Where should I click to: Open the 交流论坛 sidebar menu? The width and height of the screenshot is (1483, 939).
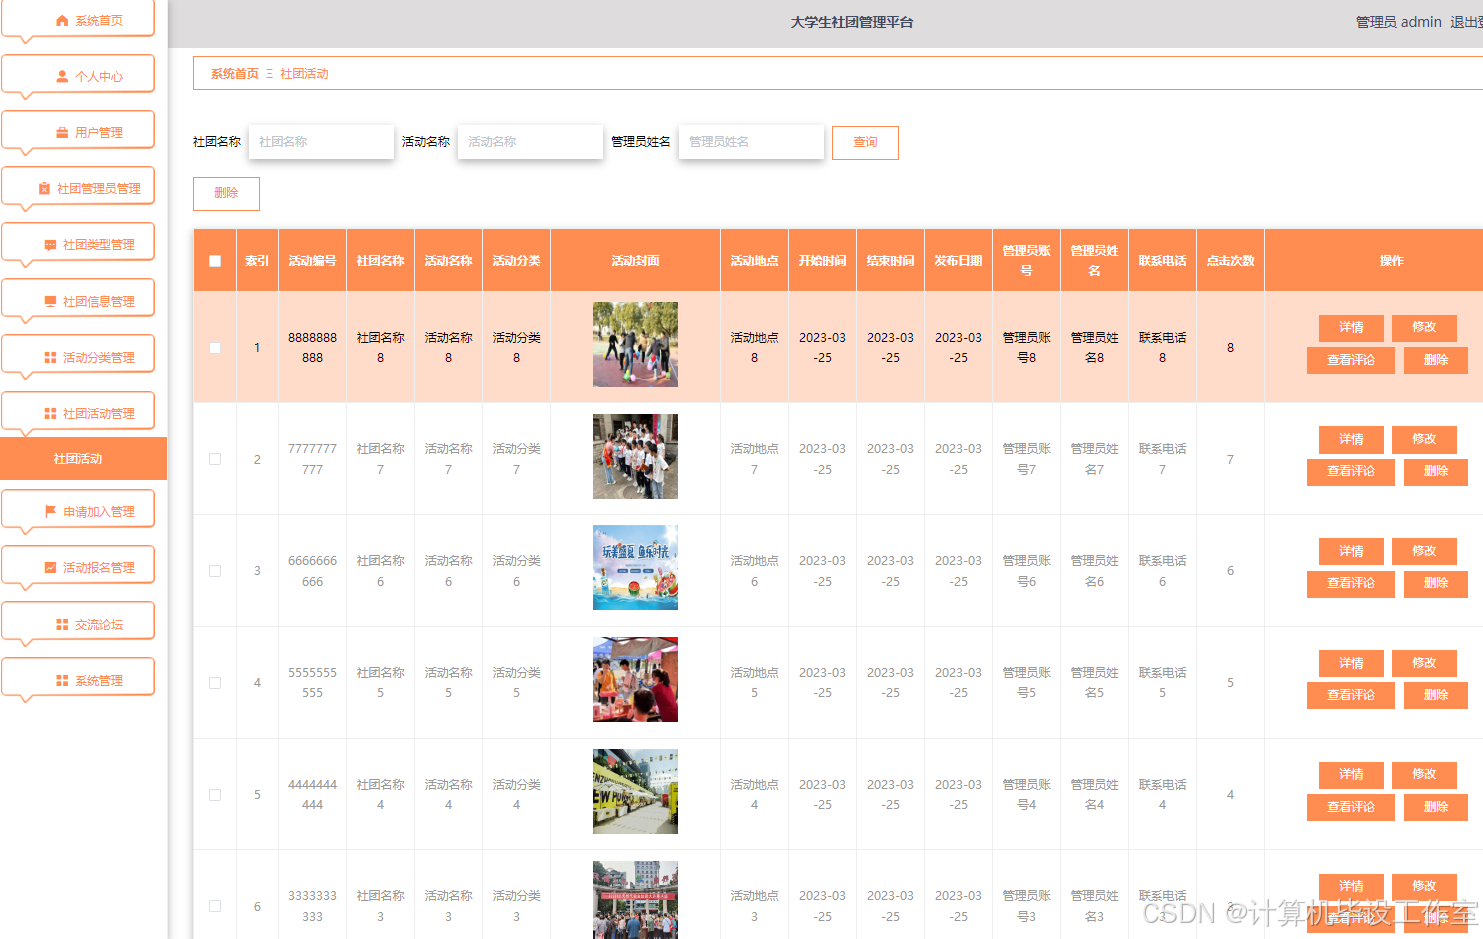[78, 622]
